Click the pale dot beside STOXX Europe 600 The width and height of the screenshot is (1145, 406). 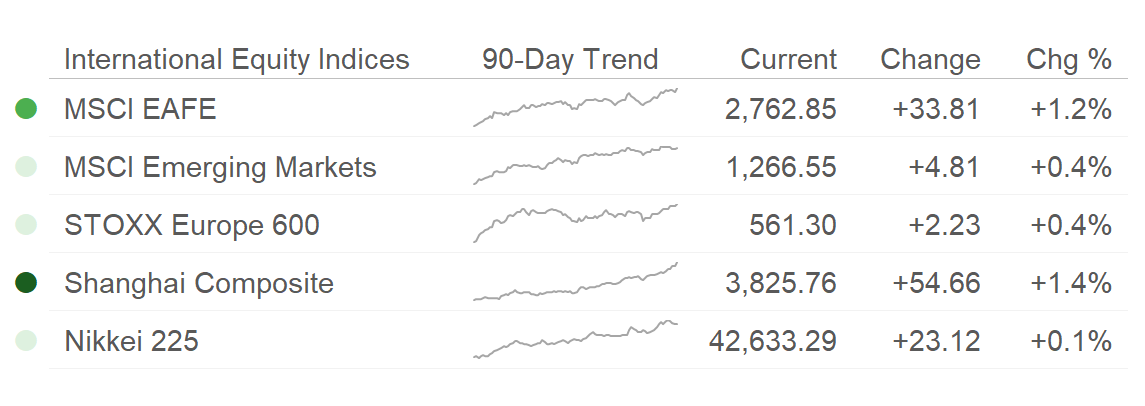(x=26, y=224)
